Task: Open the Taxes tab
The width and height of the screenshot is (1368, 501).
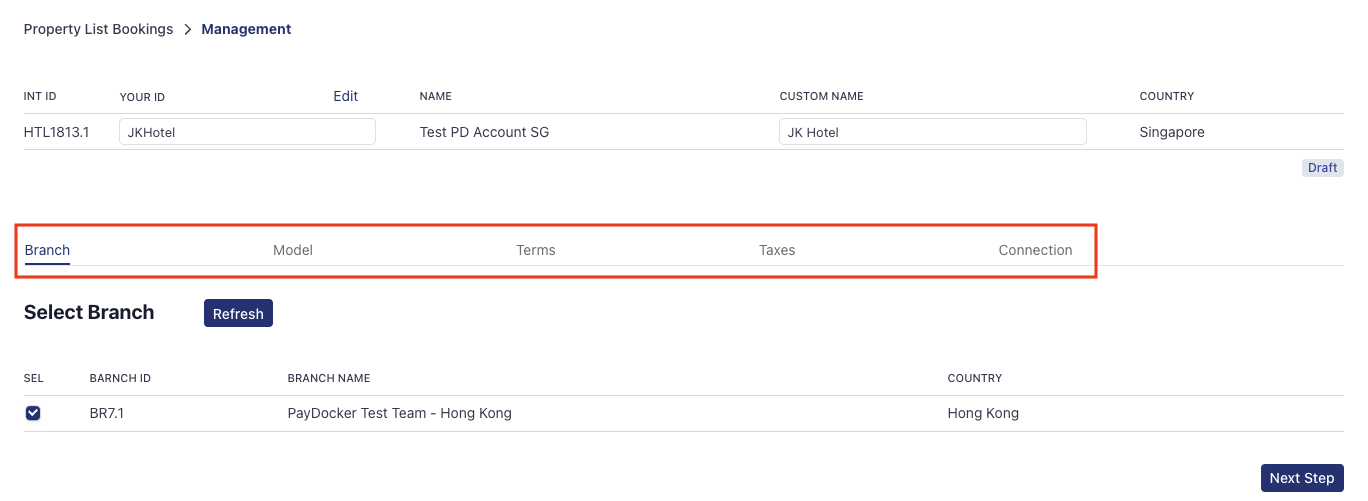Action: [777, 250]
